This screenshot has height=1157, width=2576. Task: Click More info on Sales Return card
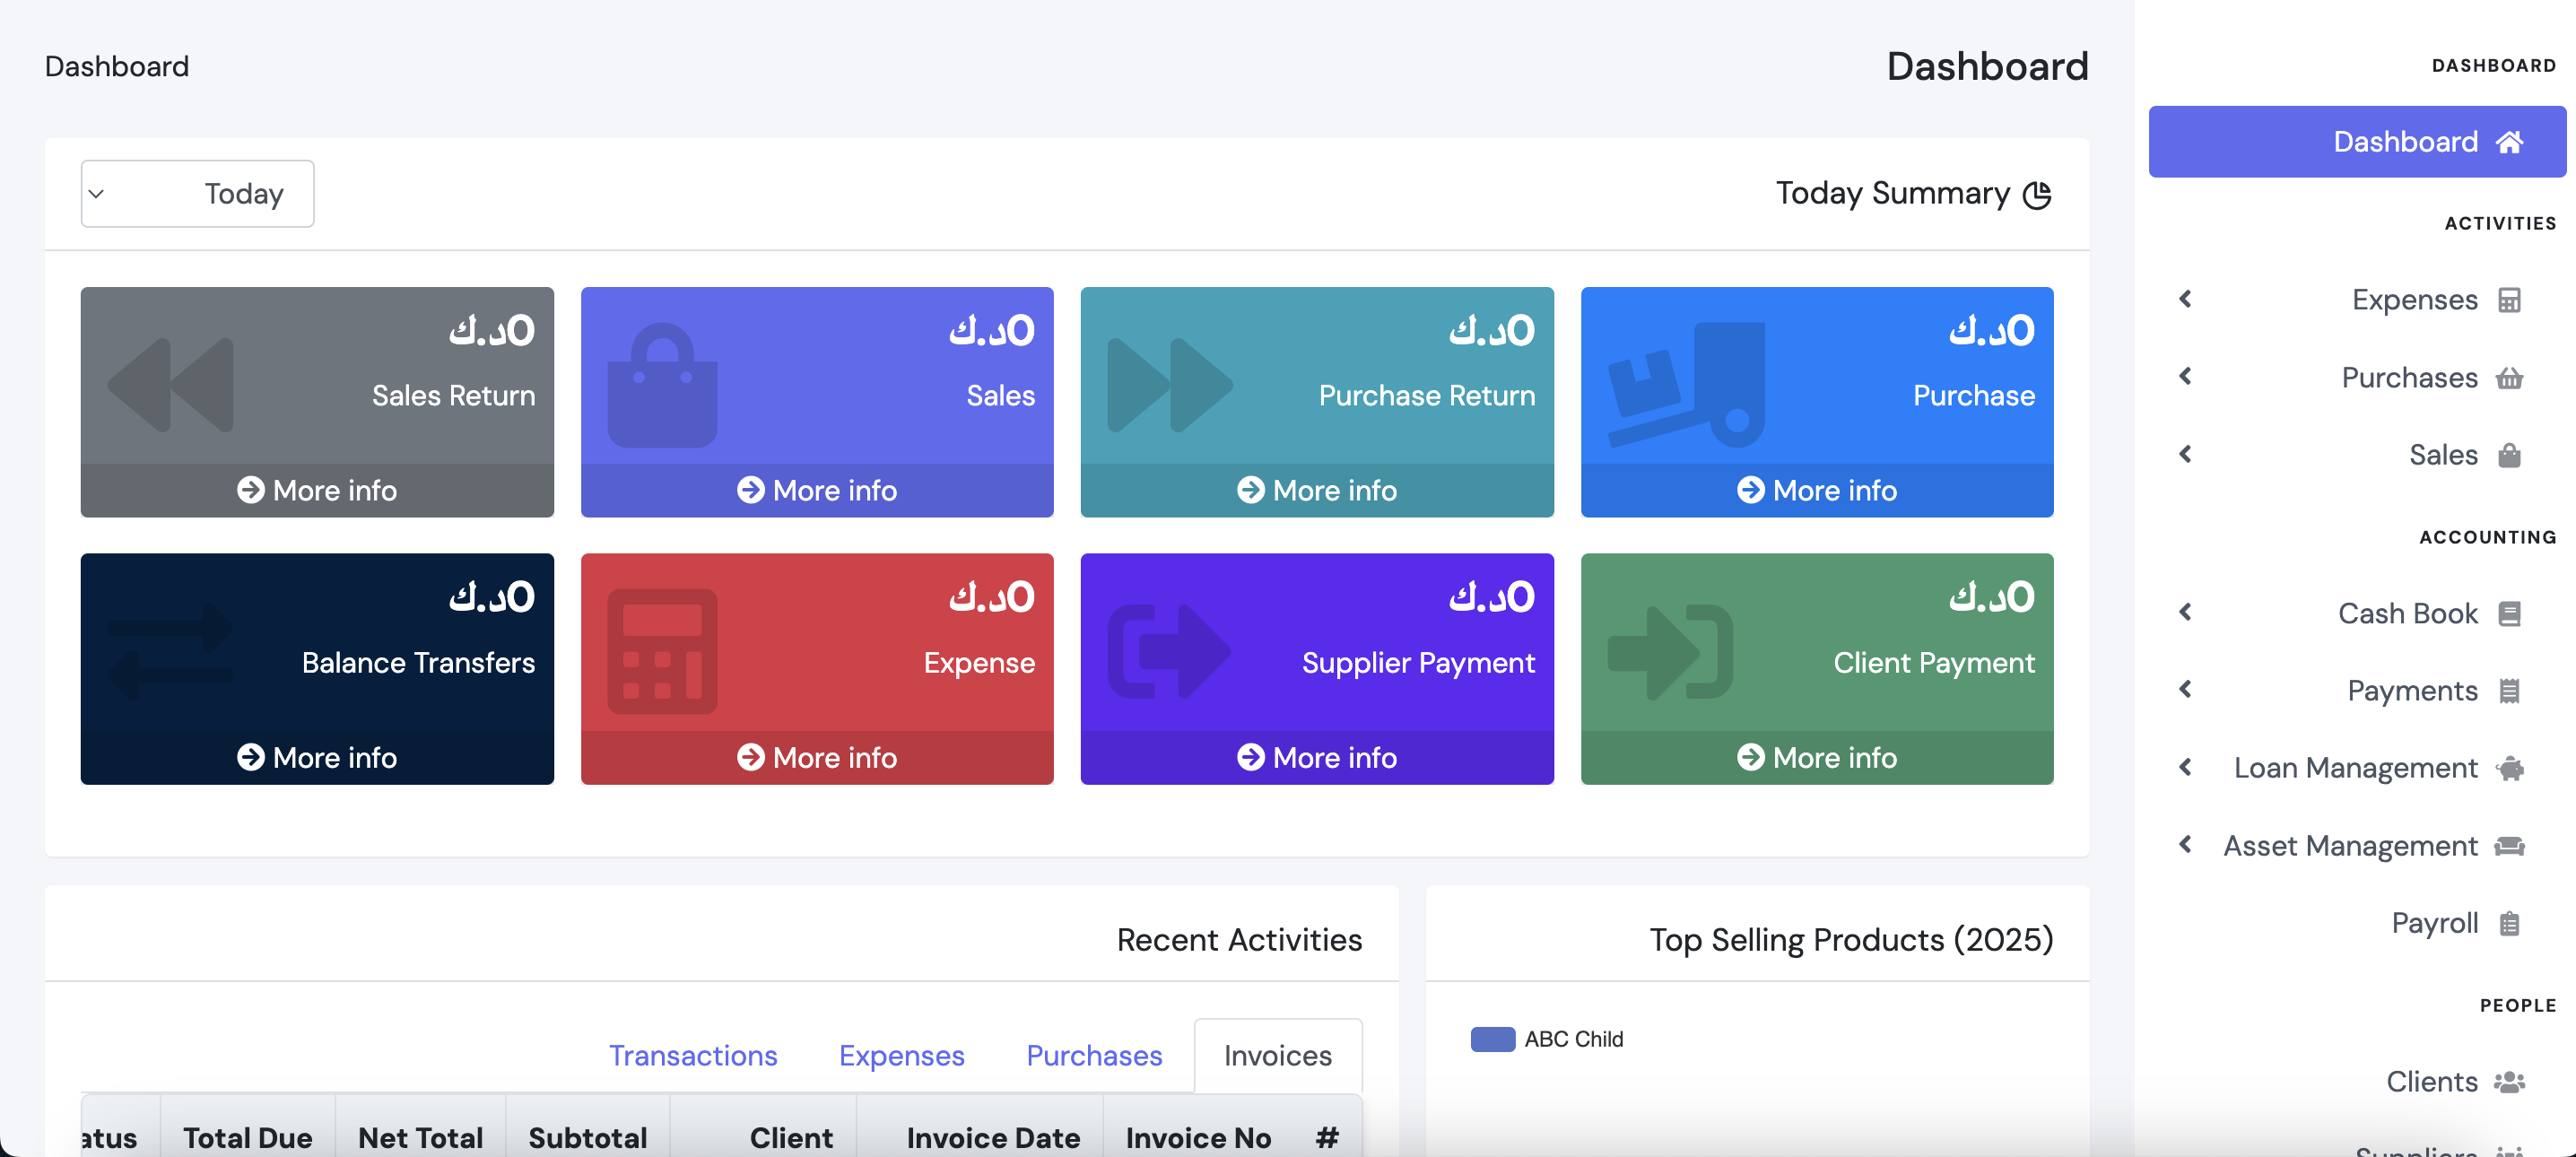[x=317, y=490]
